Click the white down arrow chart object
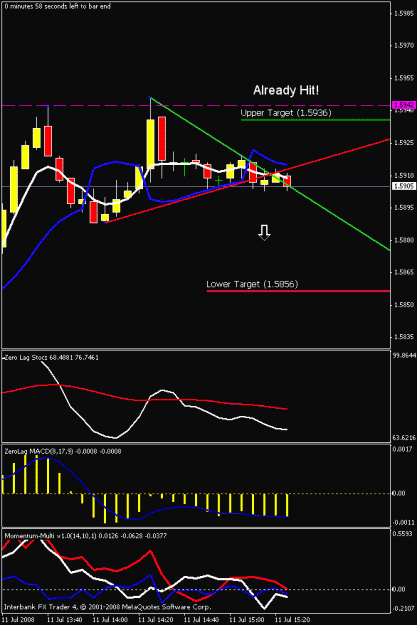 click(264, 232)
